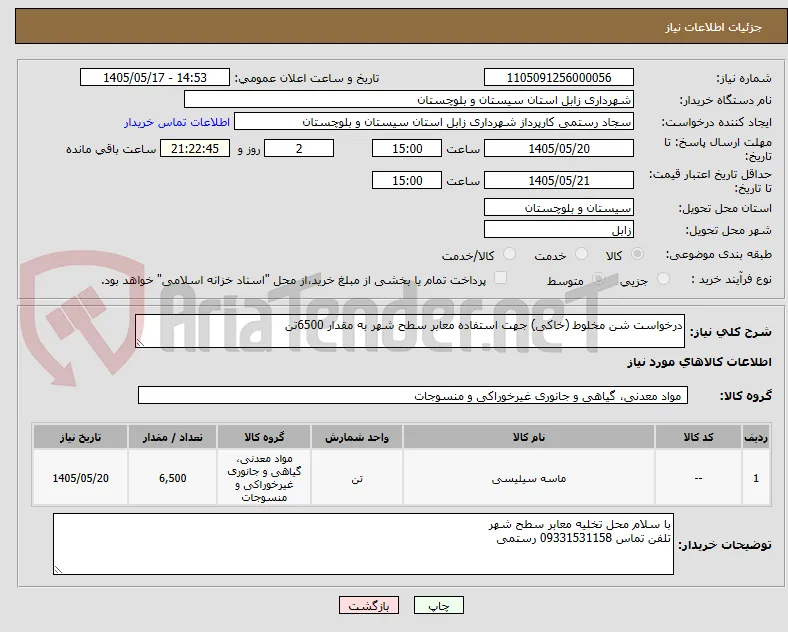Click the announcement date field 1405/05/17 - 14:53
Image resolution: width=788 pixels, height=632 pixels.
(x=155, y=77)
